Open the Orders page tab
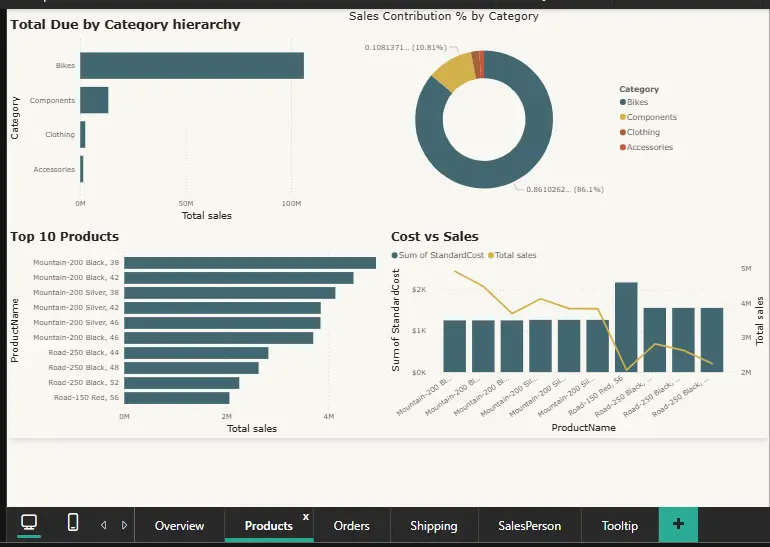Viewport: 770px width, 547px height. pyautogui.click(x=352, y=525)
